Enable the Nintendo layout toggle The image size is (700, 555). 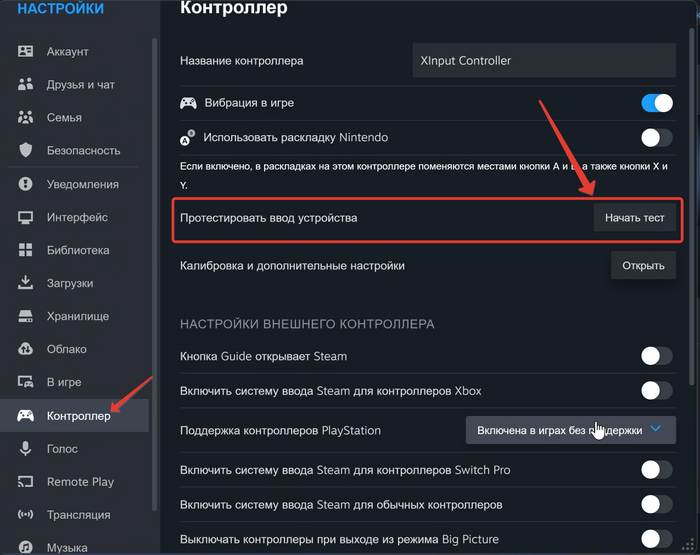[x=657, y=137]
